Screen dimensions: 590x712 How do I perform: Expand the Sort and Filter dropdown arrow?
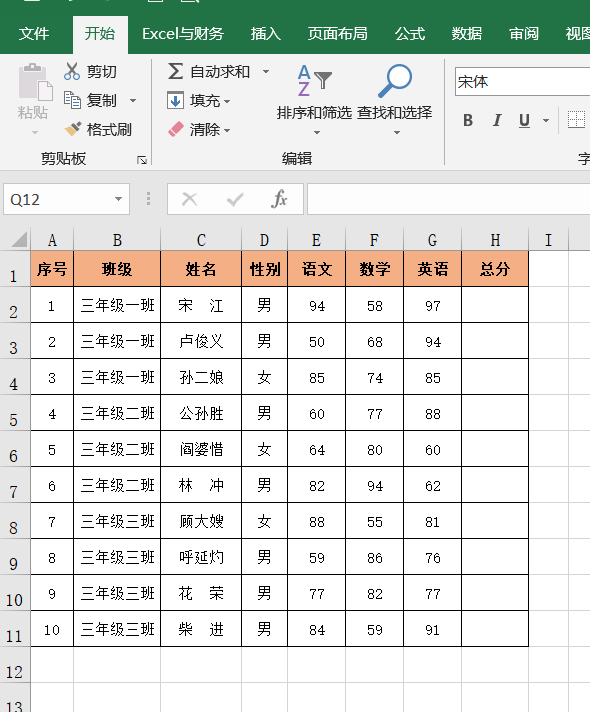click(317, 133)
